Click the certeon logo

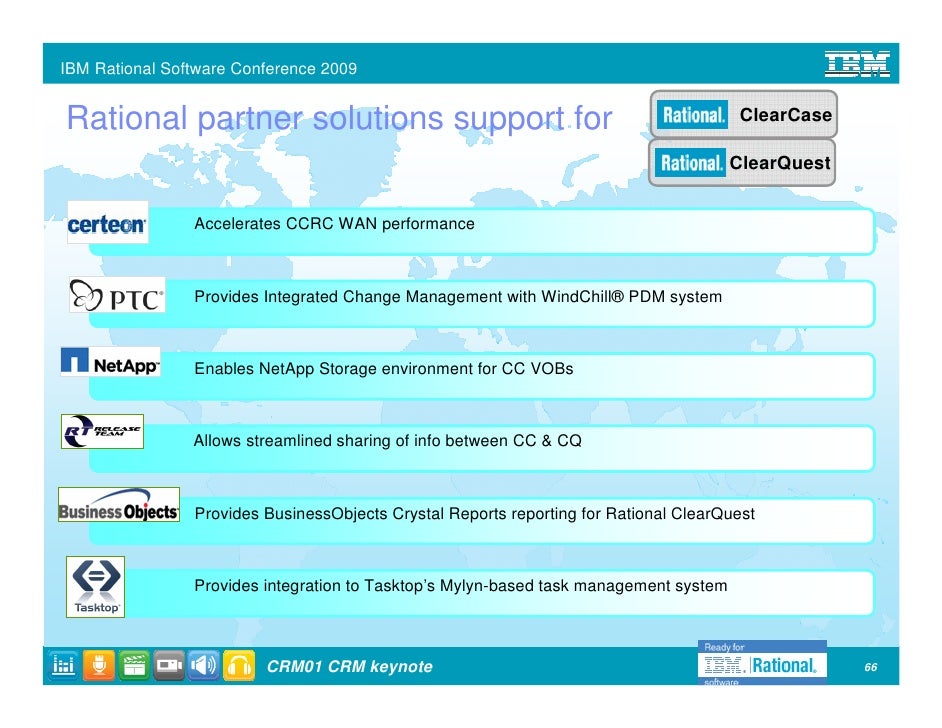tap(108, 222)
